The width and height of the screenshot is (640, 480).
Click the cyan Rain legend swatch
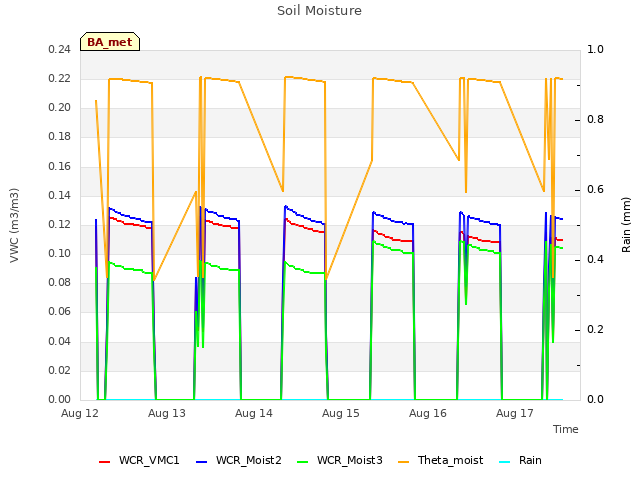(504, 462)
